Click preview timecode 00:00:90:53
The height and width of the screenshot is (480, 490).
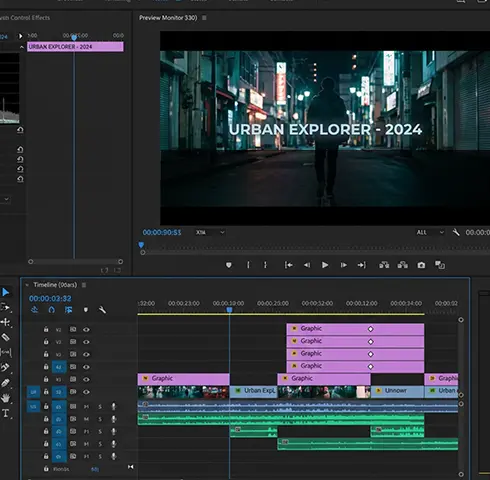[162, 232]
